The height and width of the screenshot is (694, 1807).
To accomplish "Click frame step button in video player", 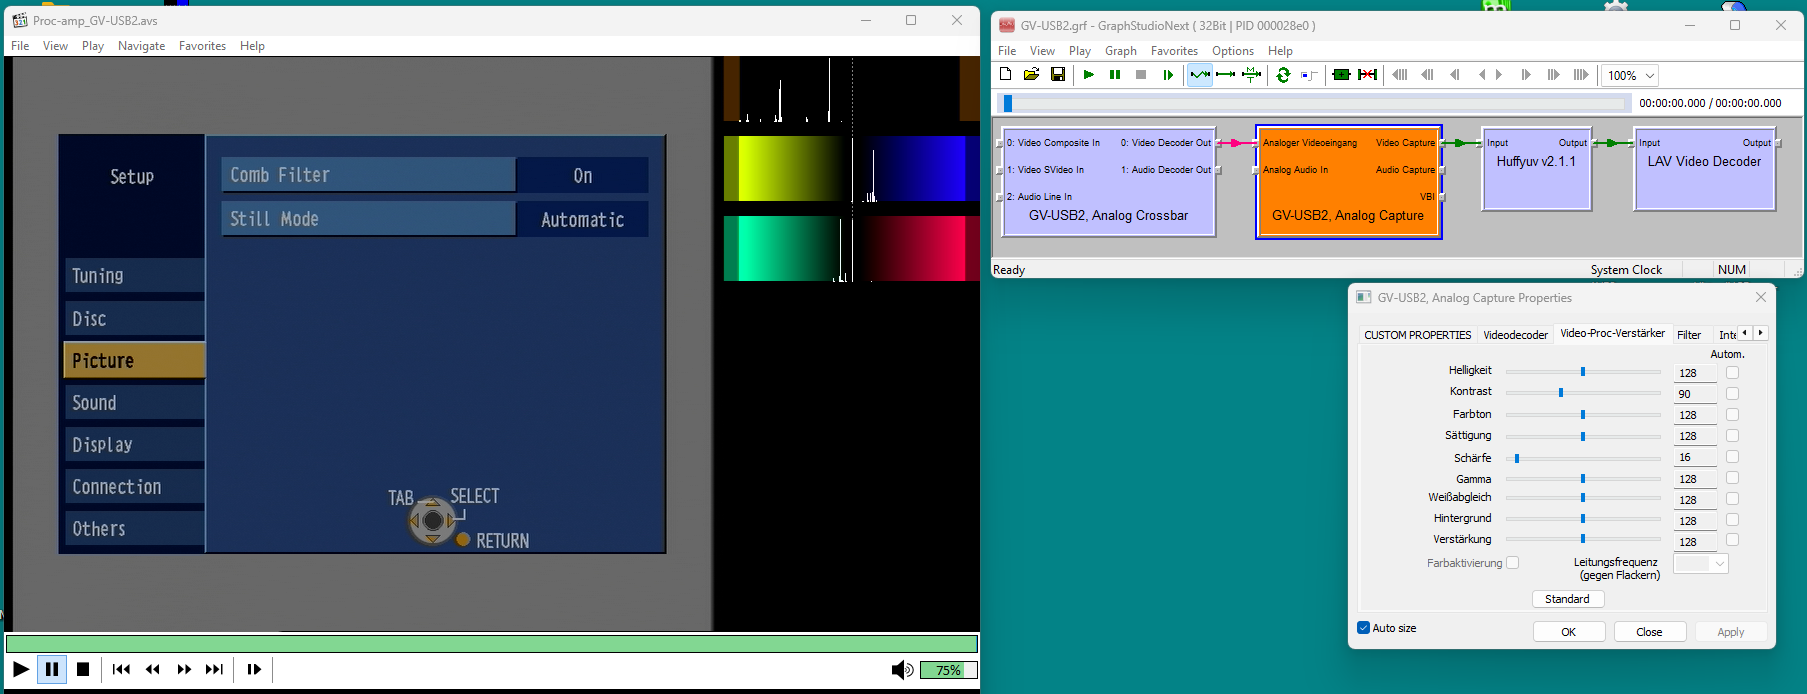I will point(254,670).
